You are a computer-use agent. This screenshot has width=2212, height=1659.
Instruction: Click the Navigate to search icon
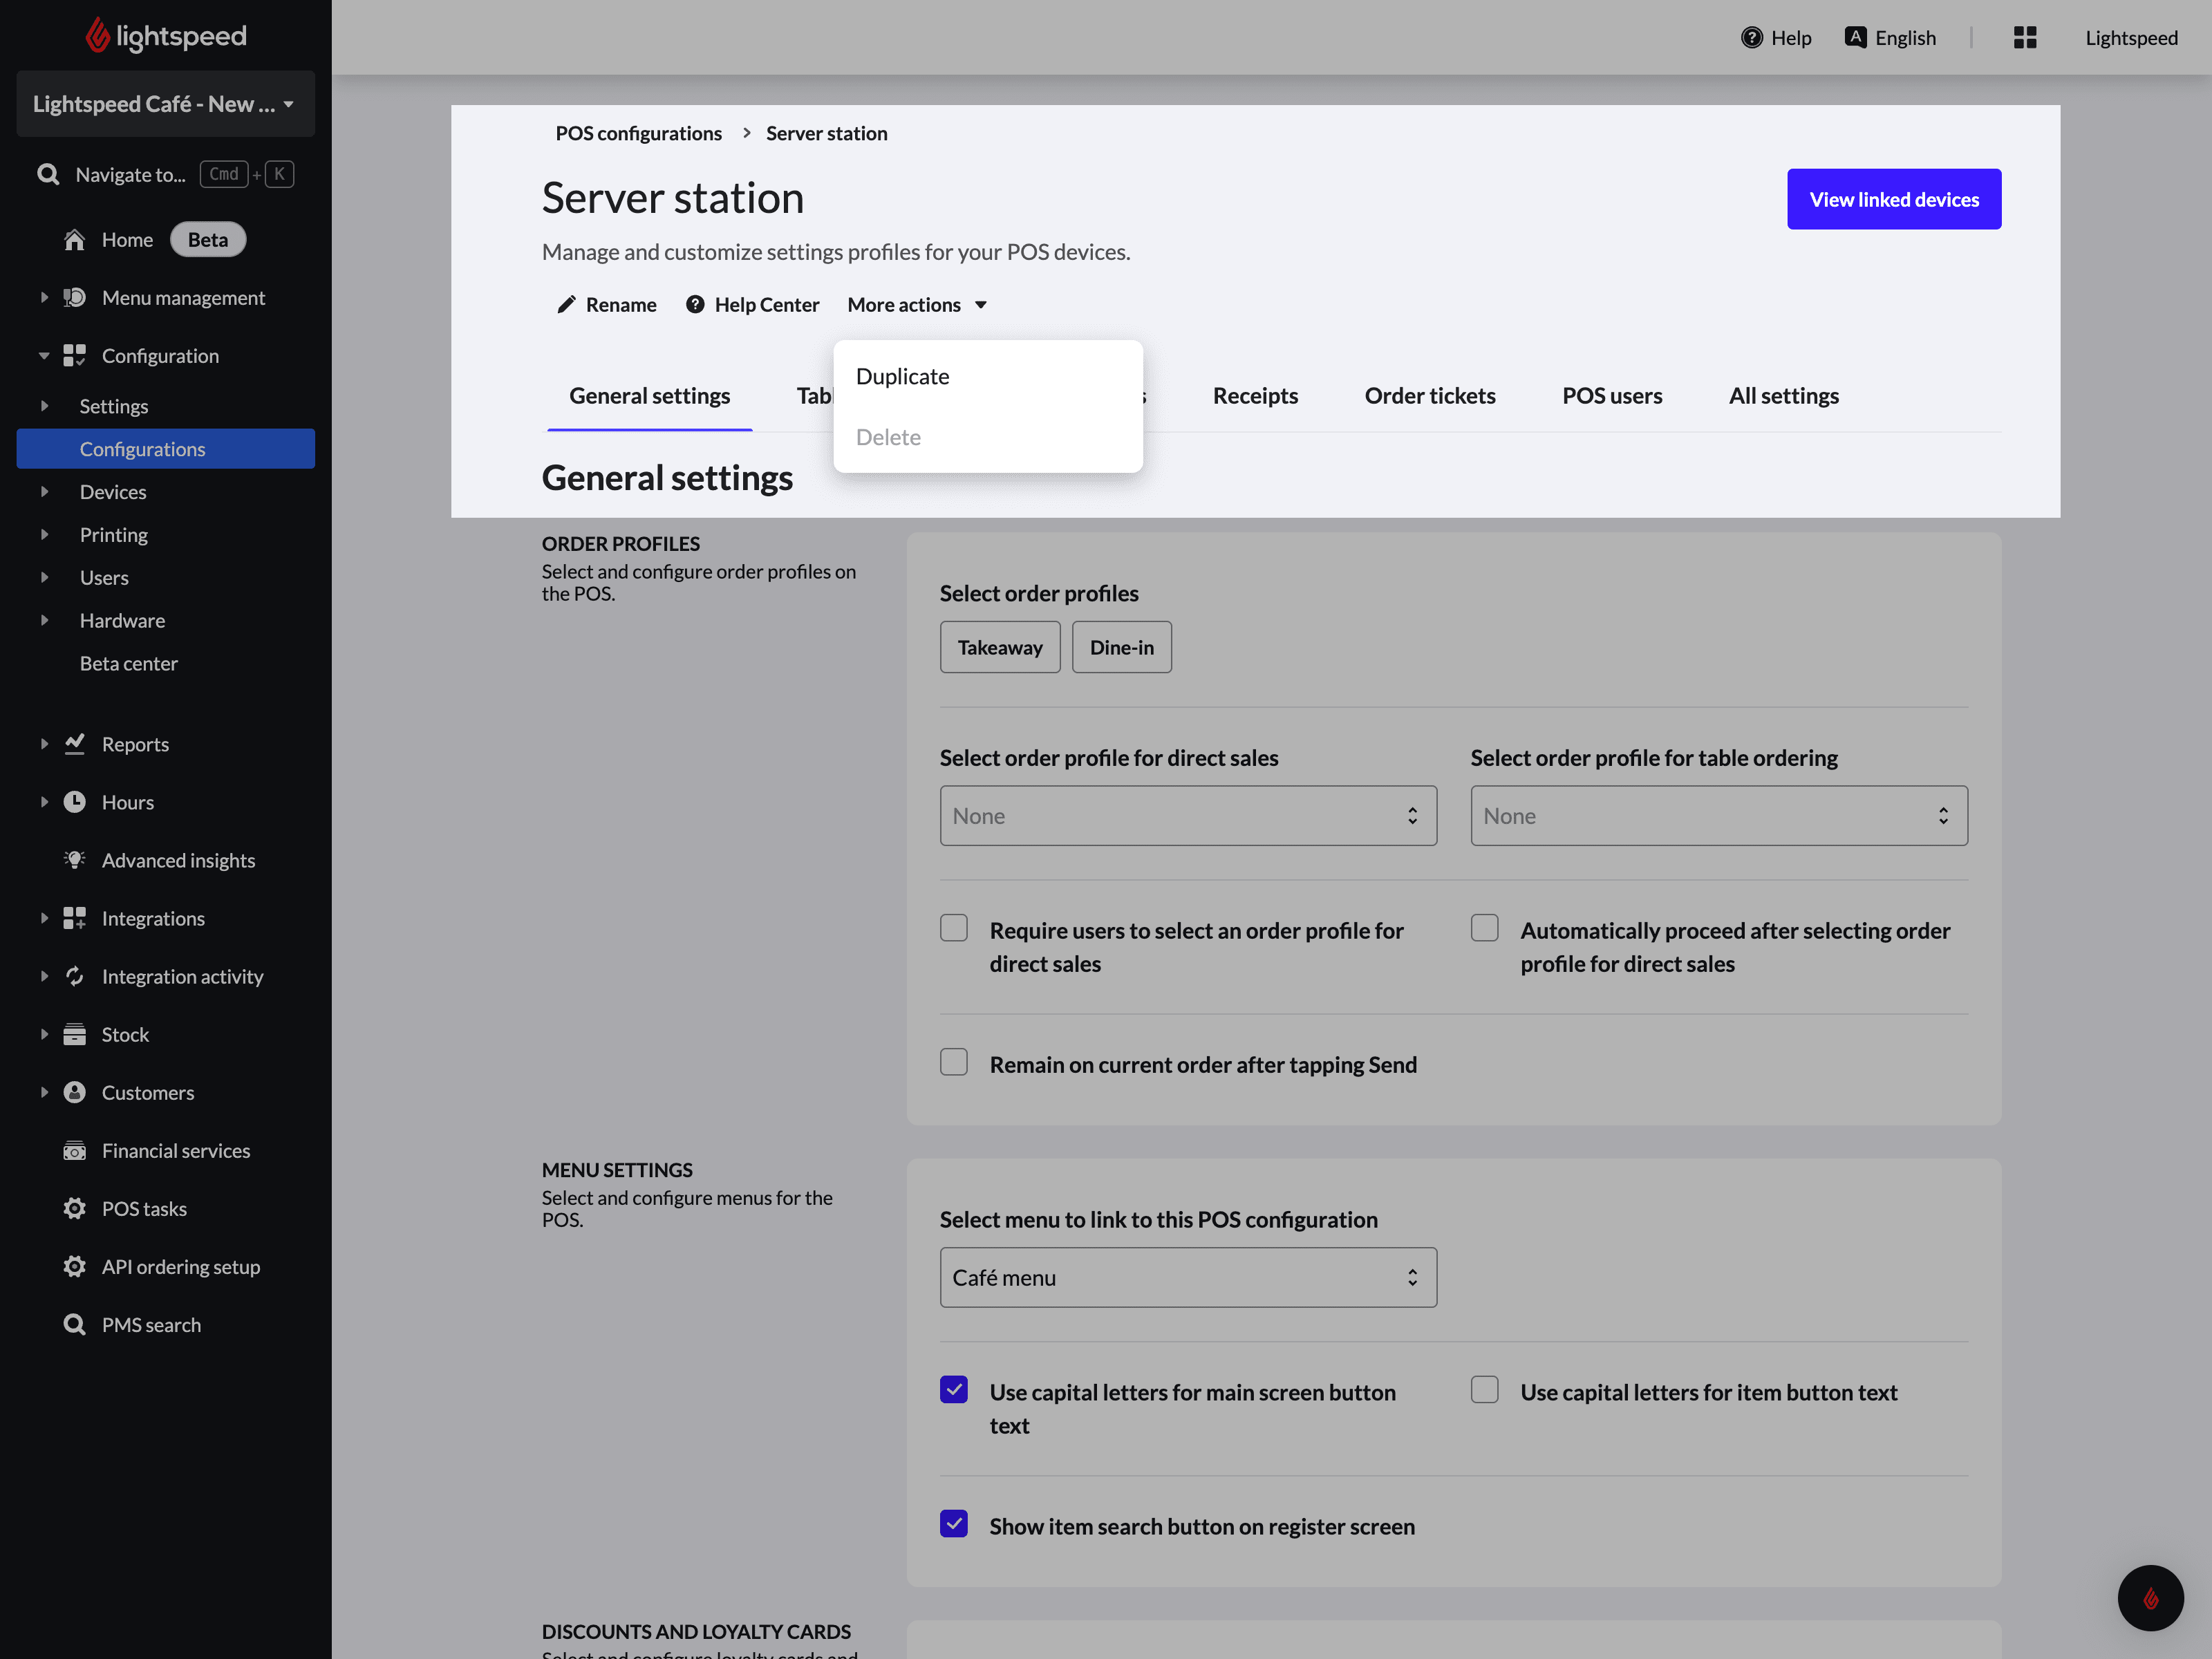48,174
